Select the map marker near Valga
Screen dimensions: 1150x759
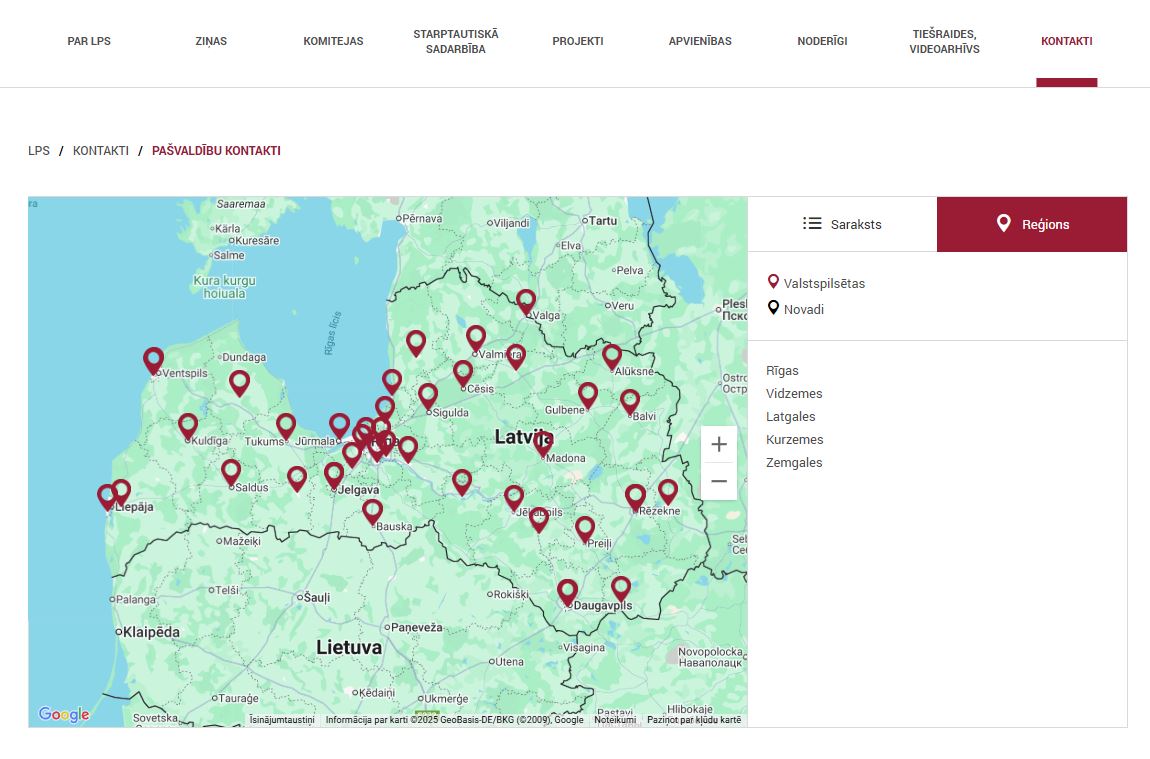coord(526,301)
